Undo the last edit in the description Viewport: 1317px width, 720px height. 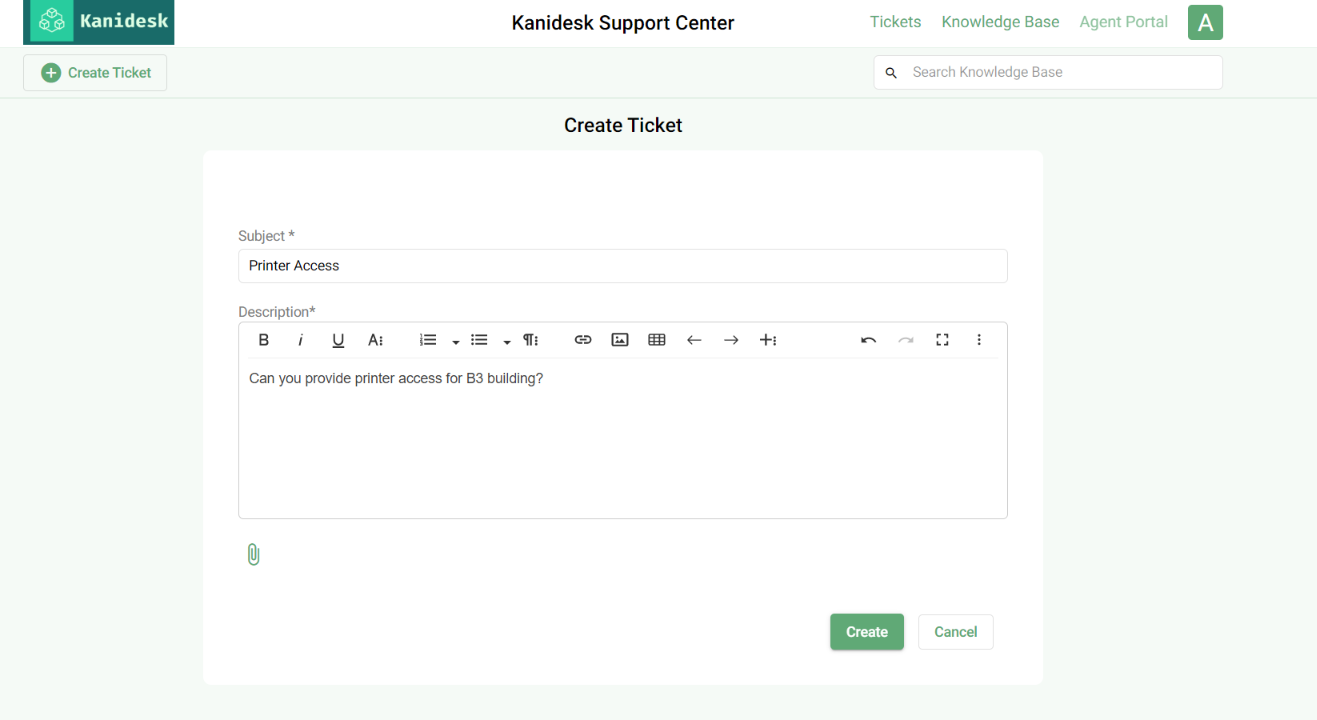(x=868, y=340)
